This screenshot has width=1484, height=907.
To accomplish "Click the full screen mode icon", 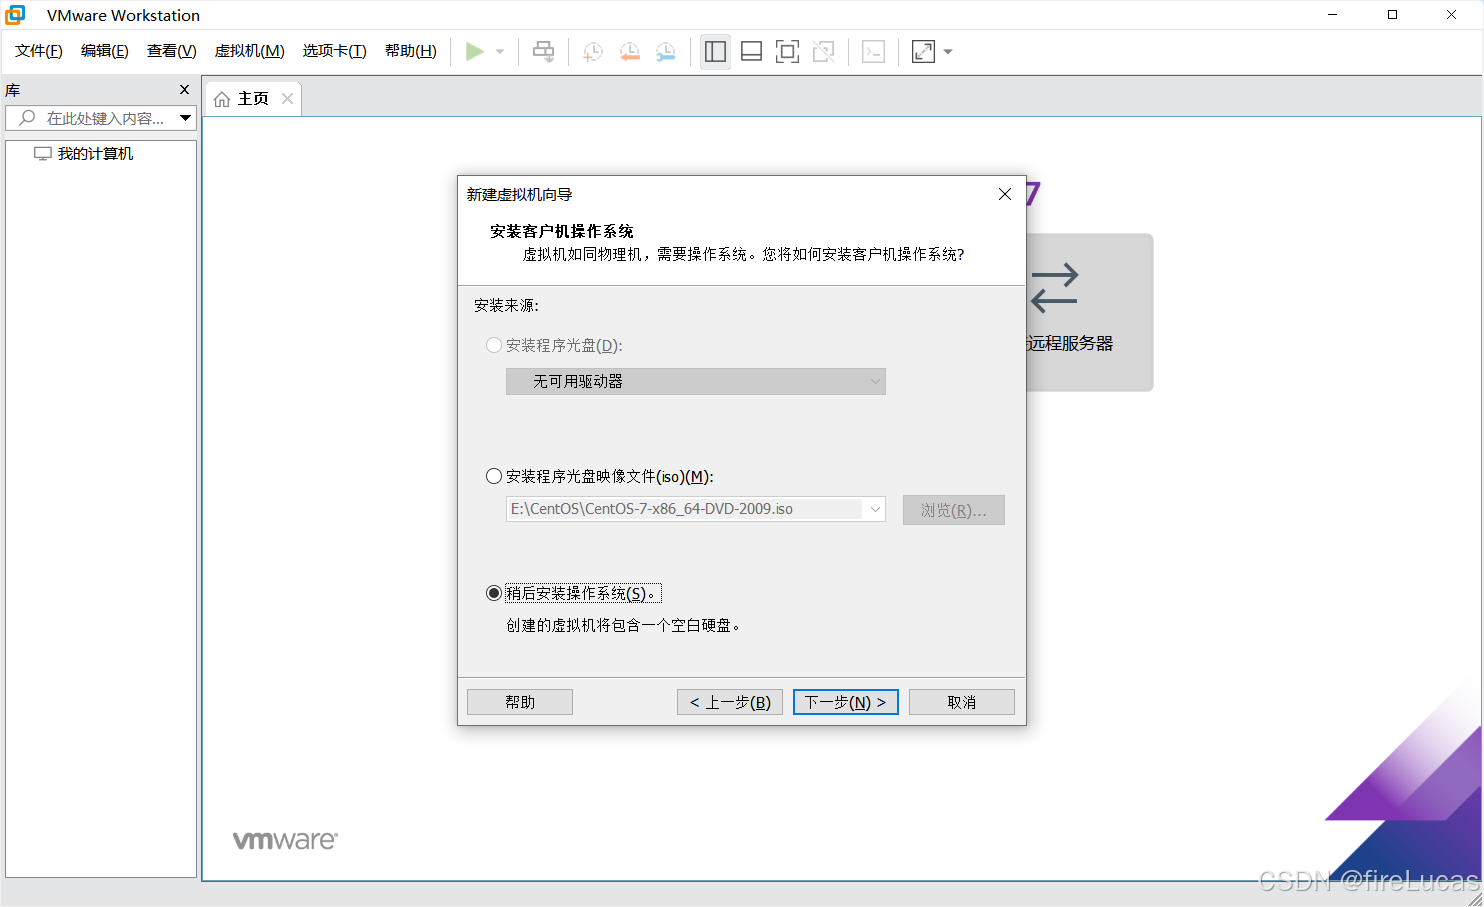I will click(787, 52).
